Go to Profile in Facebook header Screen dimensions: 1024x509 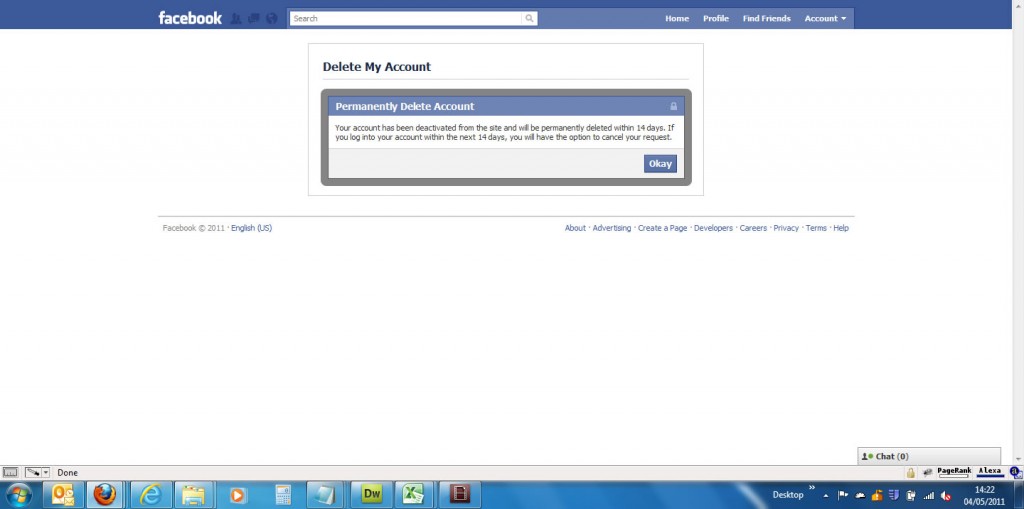tap(716, 18)
